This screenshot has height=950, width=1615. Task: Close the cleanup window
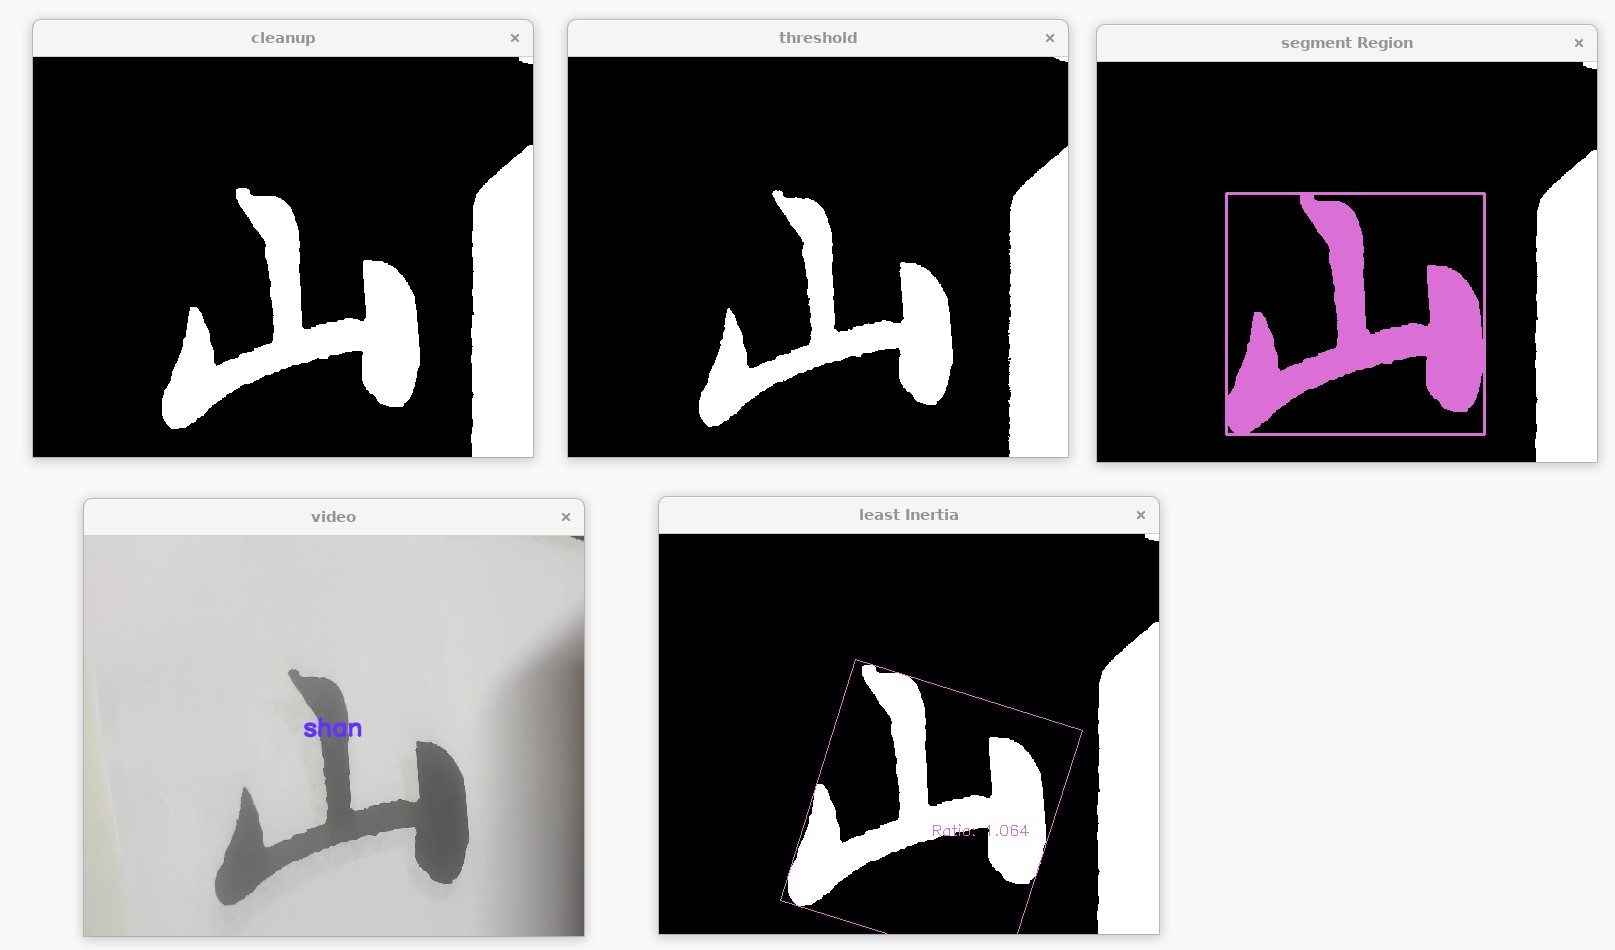(515, 38)
